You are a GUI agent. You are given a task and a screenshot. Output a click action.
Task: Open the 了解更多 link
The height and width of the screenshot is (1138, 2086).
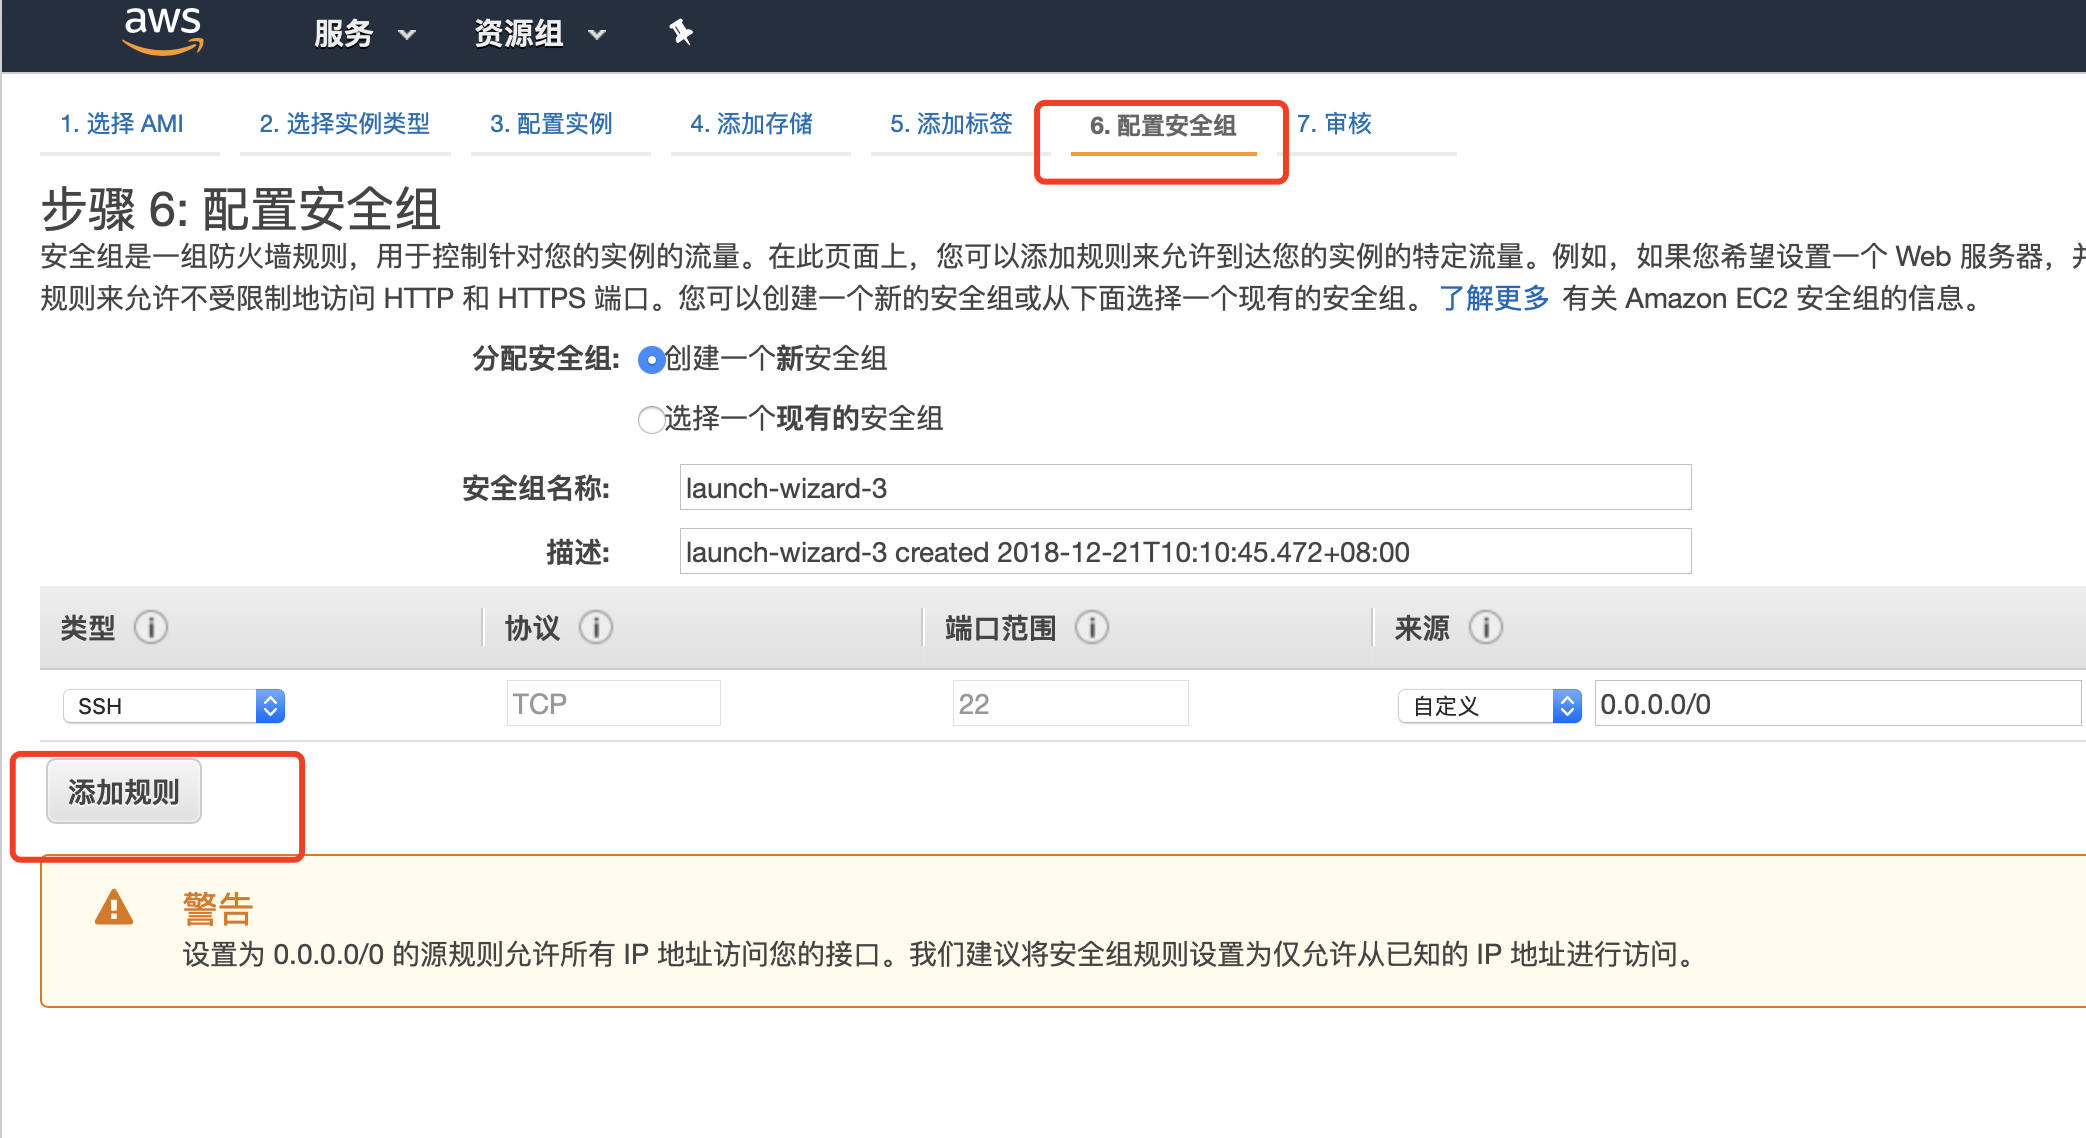coord(1494,298)
